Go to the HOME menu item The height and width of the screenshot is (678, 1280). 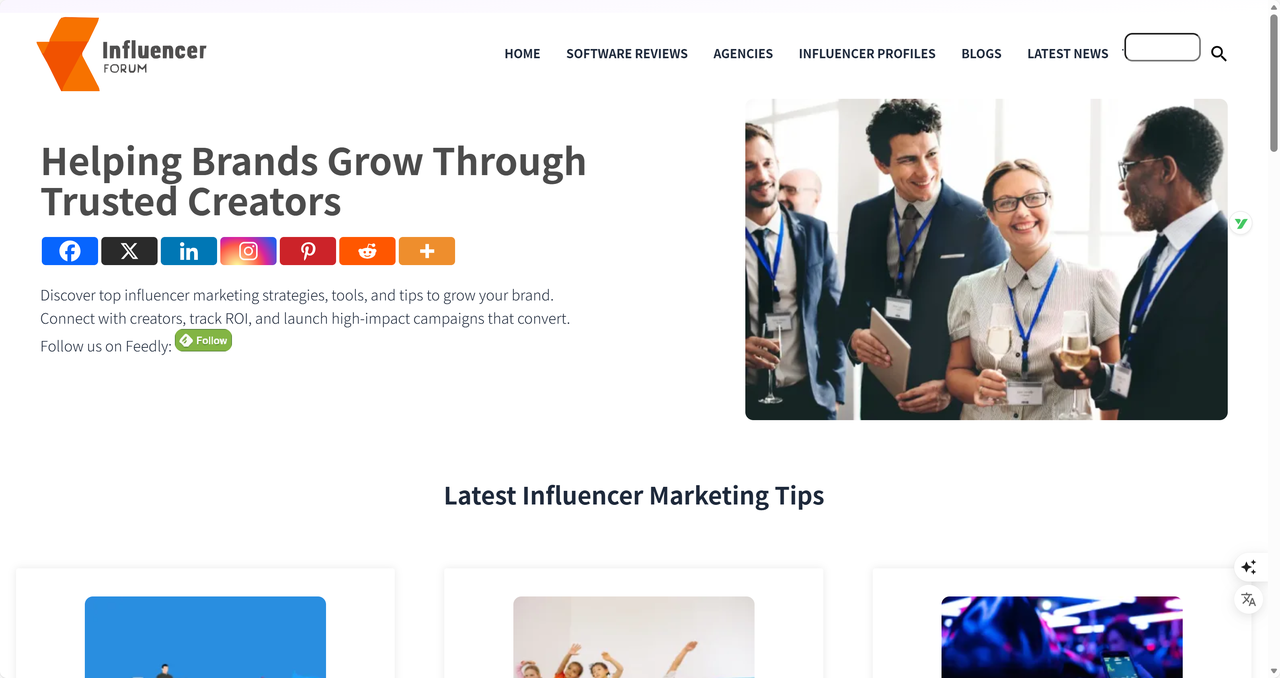[522, 54]
